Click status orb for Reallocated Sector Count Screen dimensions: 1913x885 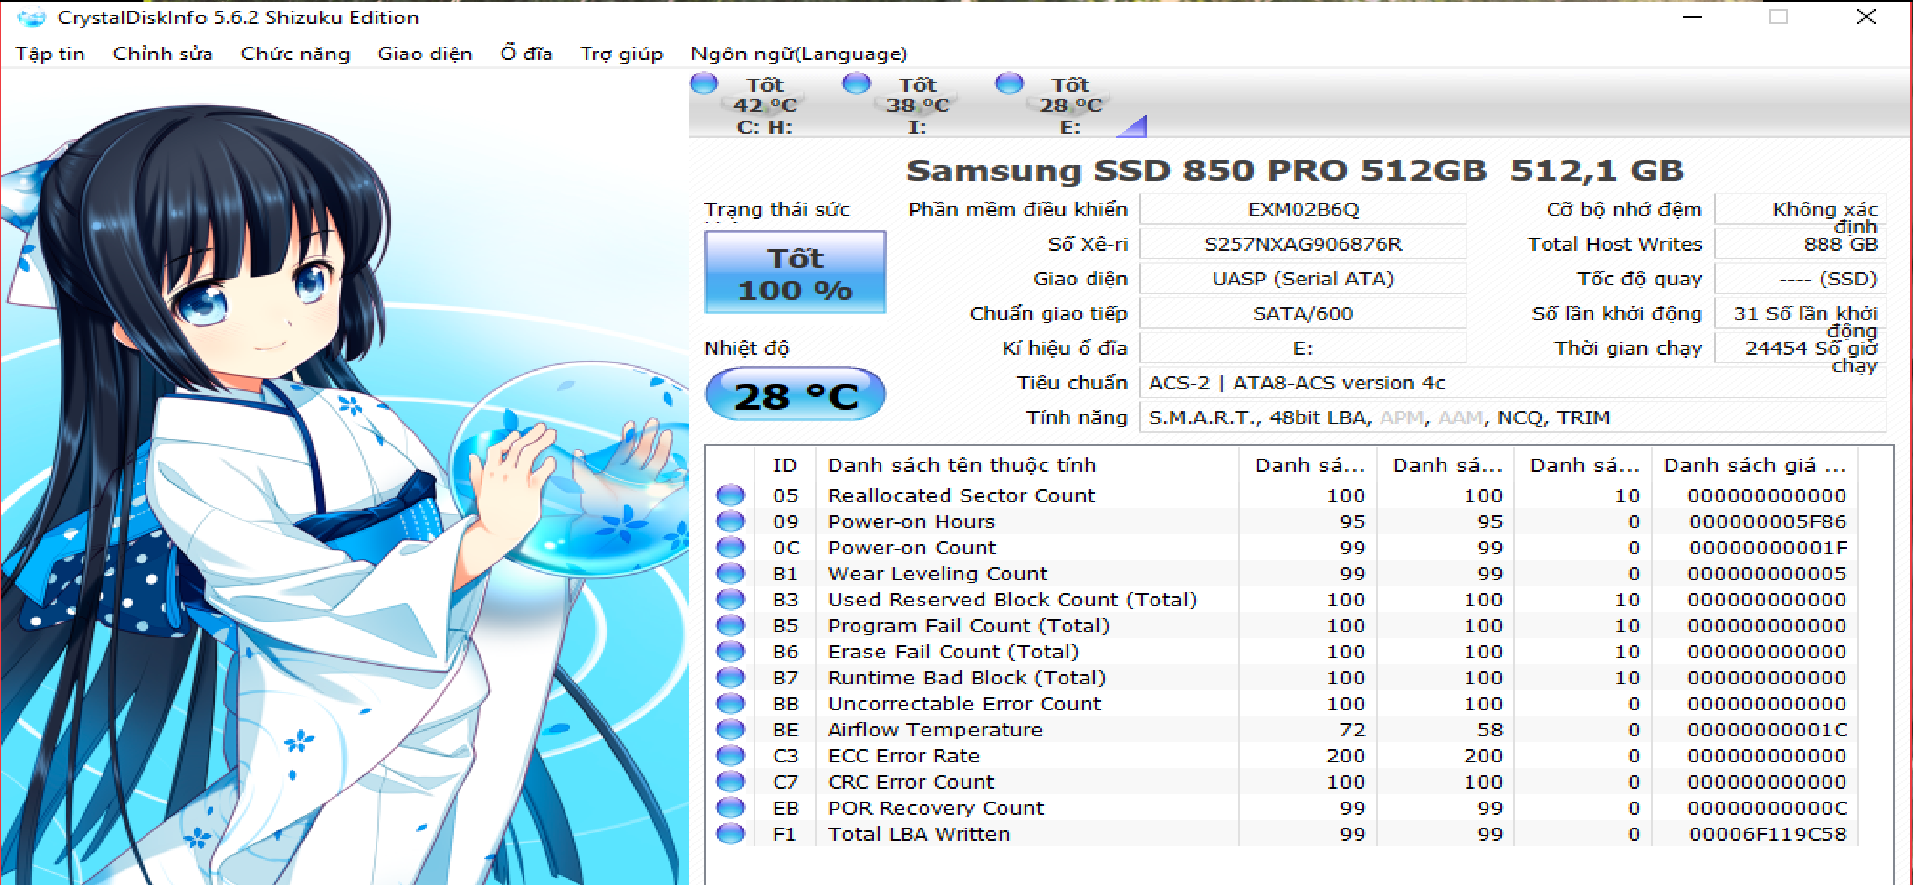[x=731, y=495]
